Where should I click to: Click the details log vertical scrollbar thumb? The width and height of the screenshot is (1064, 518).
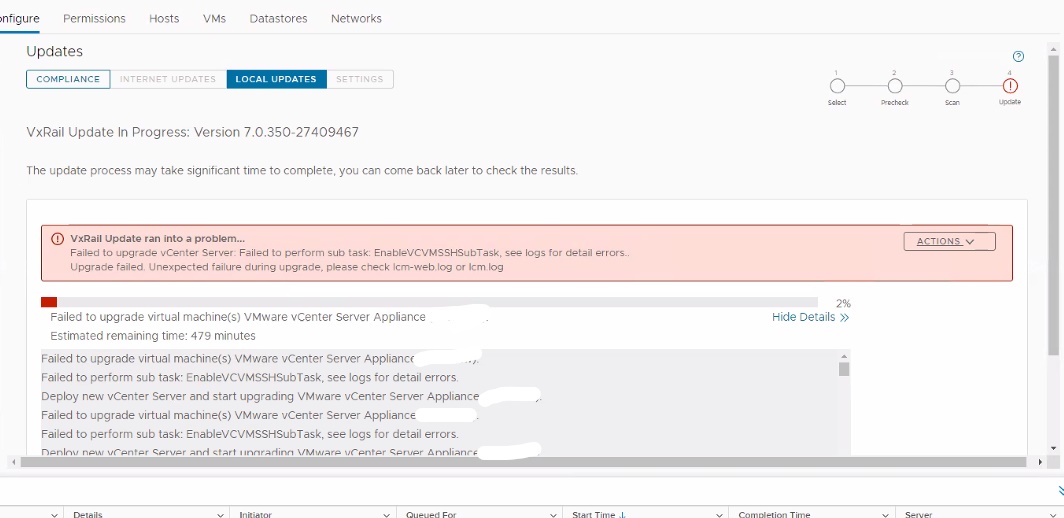point(844,369)
